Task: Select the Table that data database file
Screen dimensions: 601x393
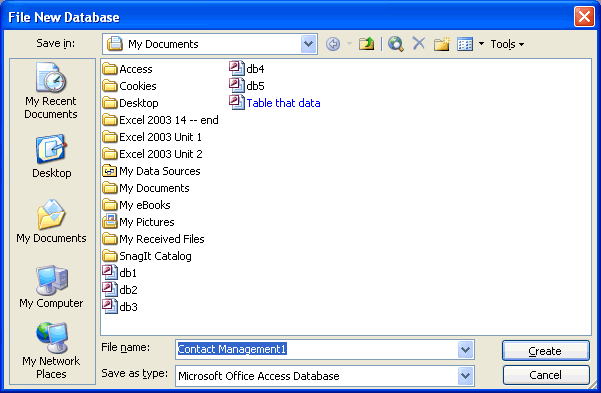Action: coord(275,102)
